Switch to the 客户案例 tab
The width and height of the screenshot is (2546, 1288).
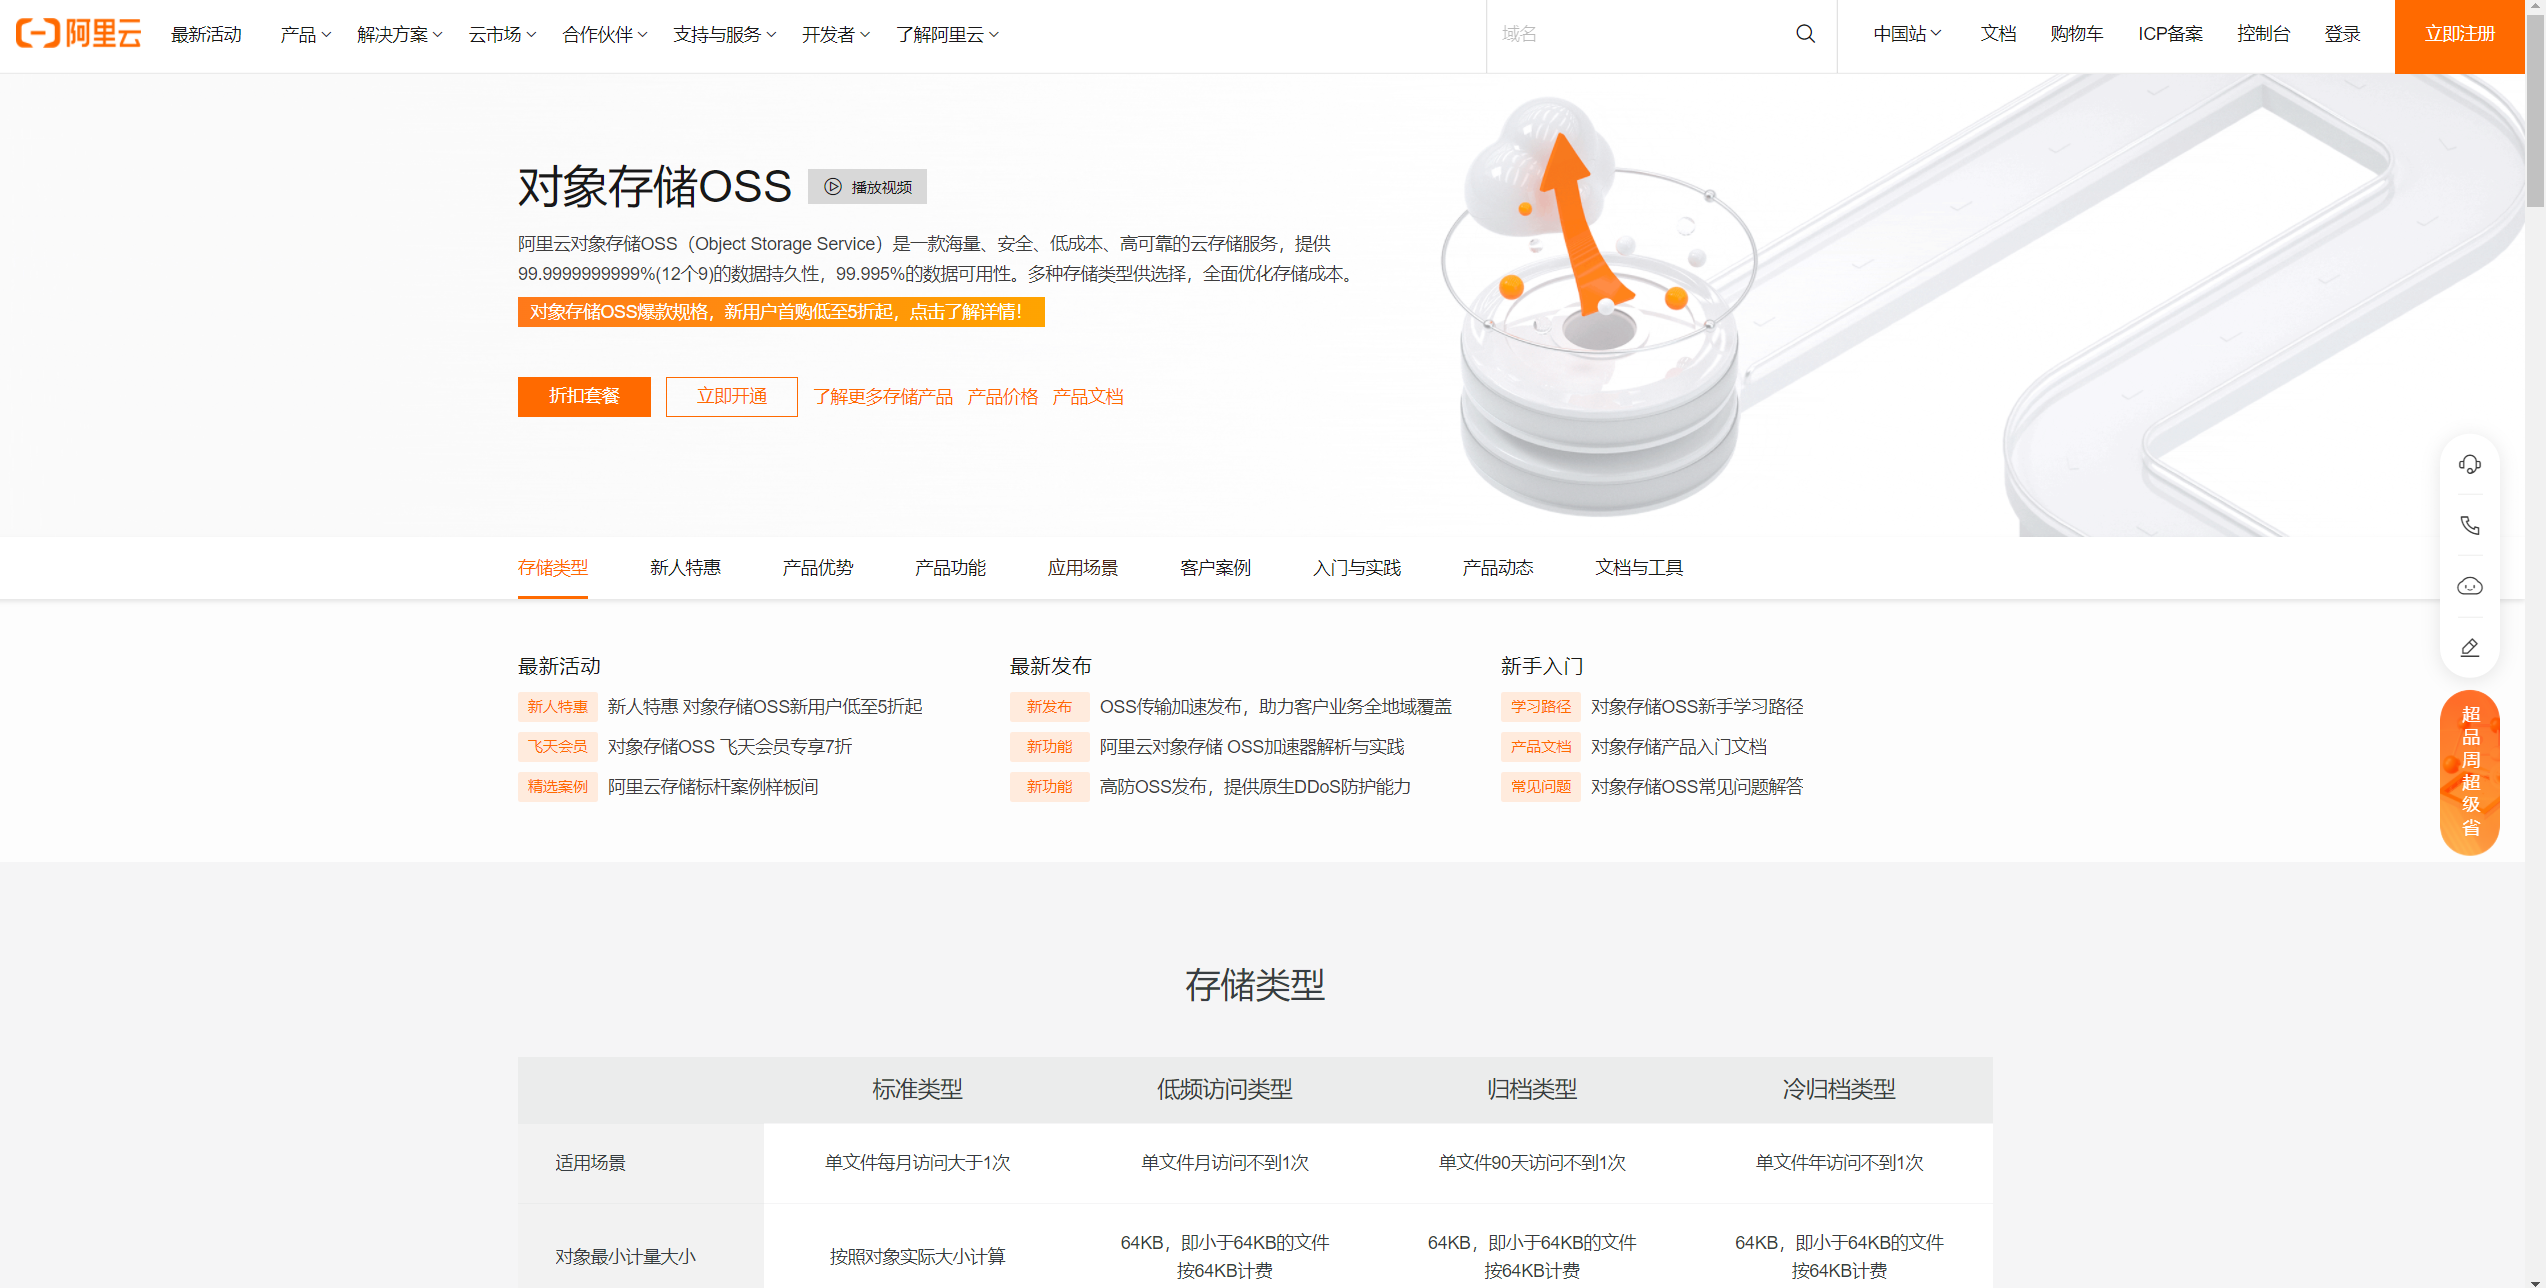[1214, 568]
